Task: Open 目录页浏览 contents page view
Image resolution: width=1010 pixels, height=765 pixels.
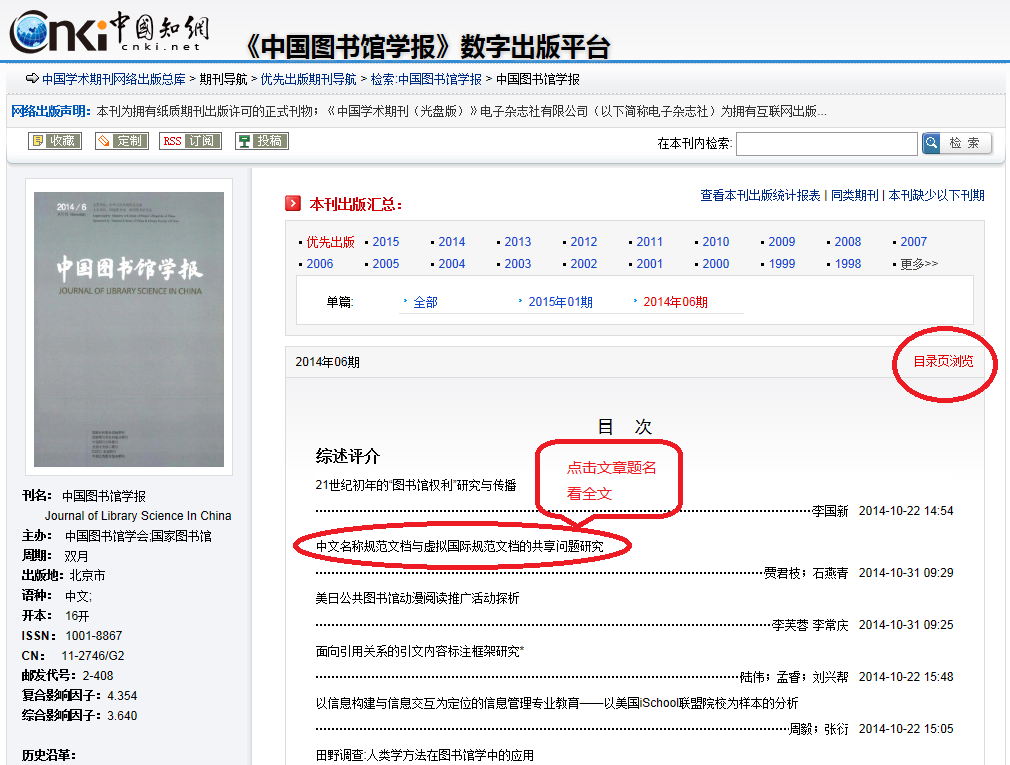Action: 942,361
